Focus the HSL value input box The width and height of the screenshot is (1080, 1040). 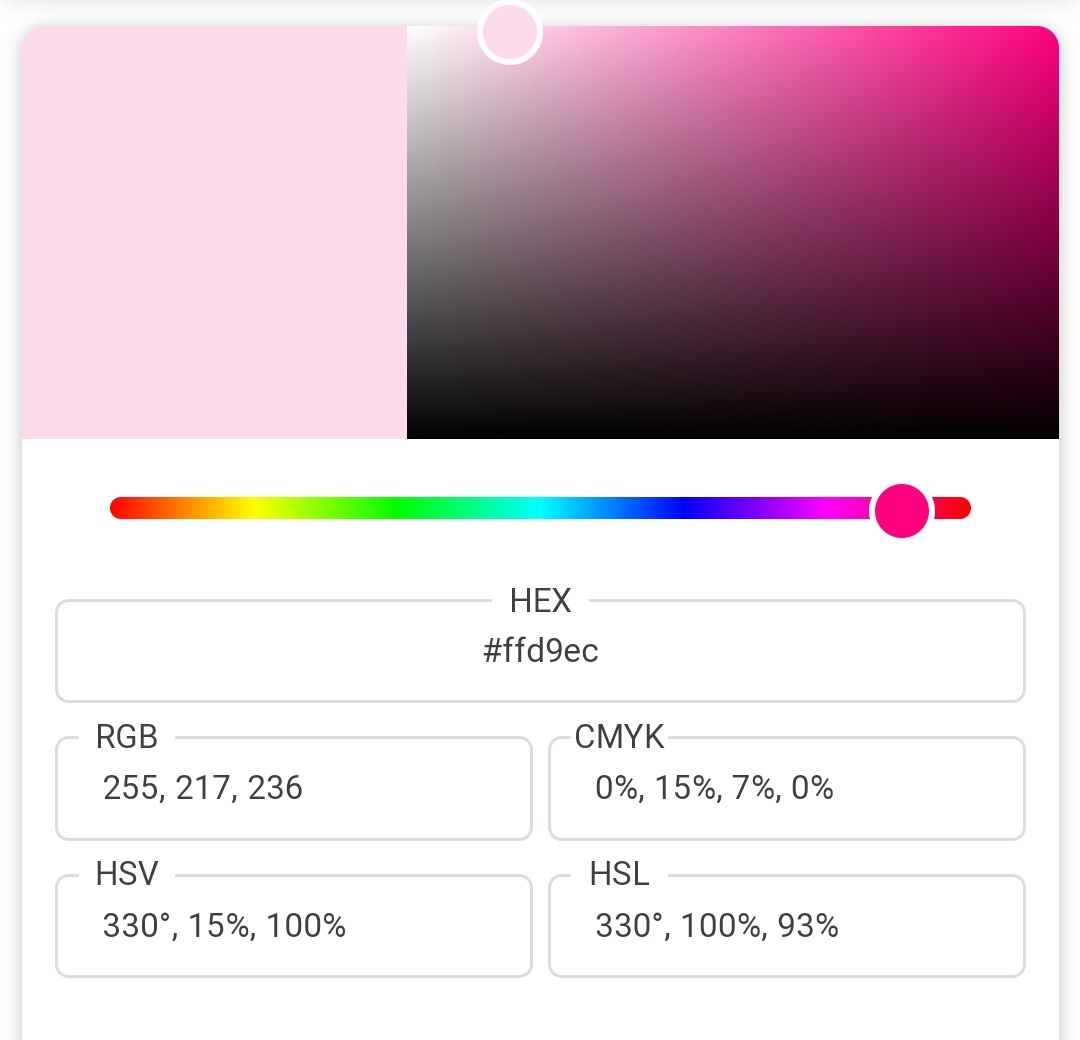786,927
